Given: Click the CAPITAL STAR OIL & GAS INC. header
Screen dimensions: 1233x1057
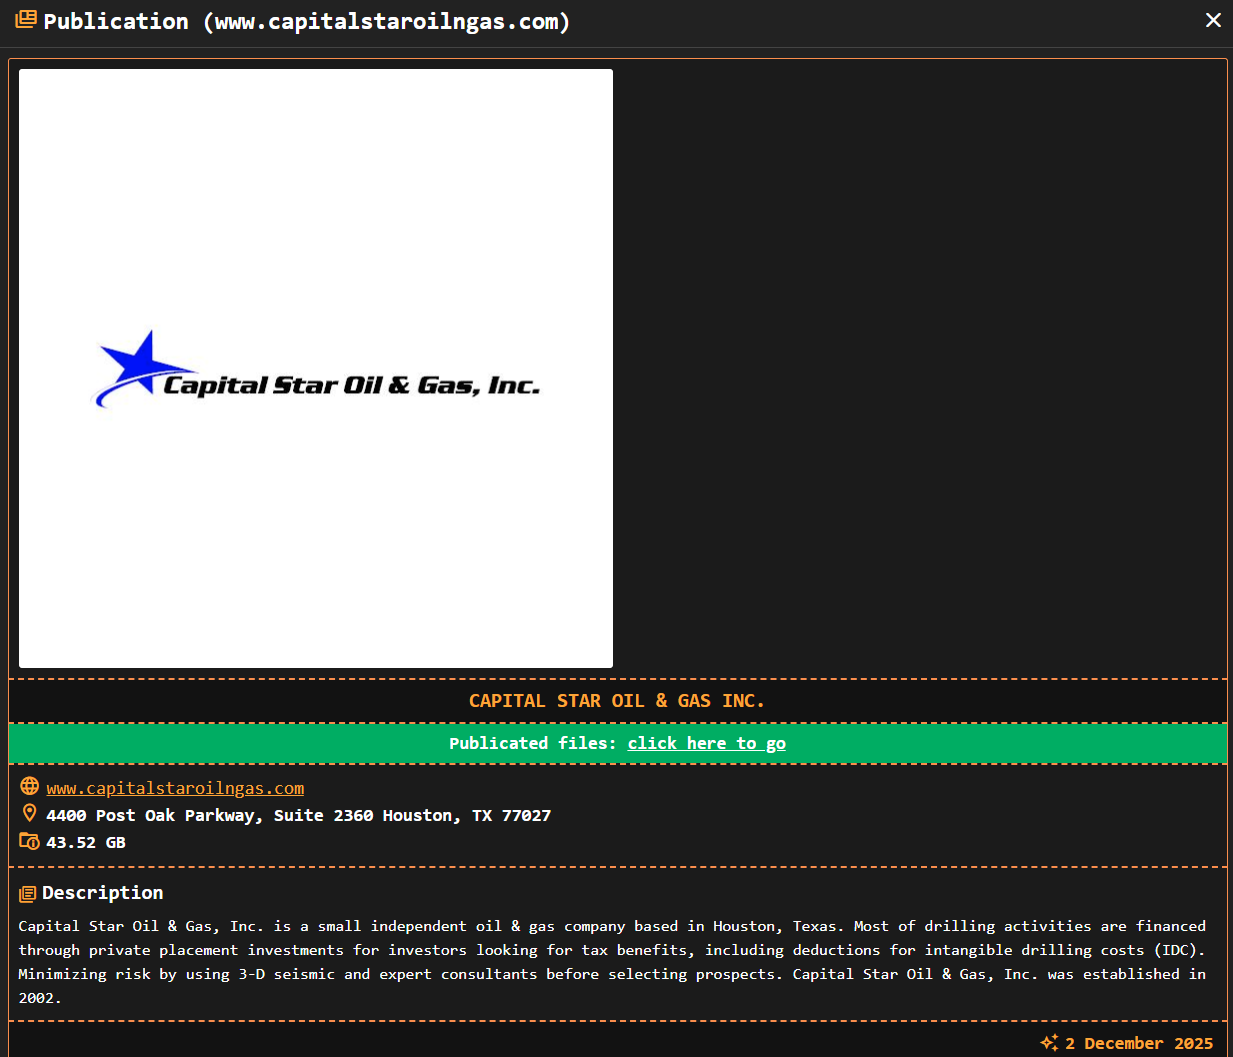Looking at the screenshot, I should point(616,700).
